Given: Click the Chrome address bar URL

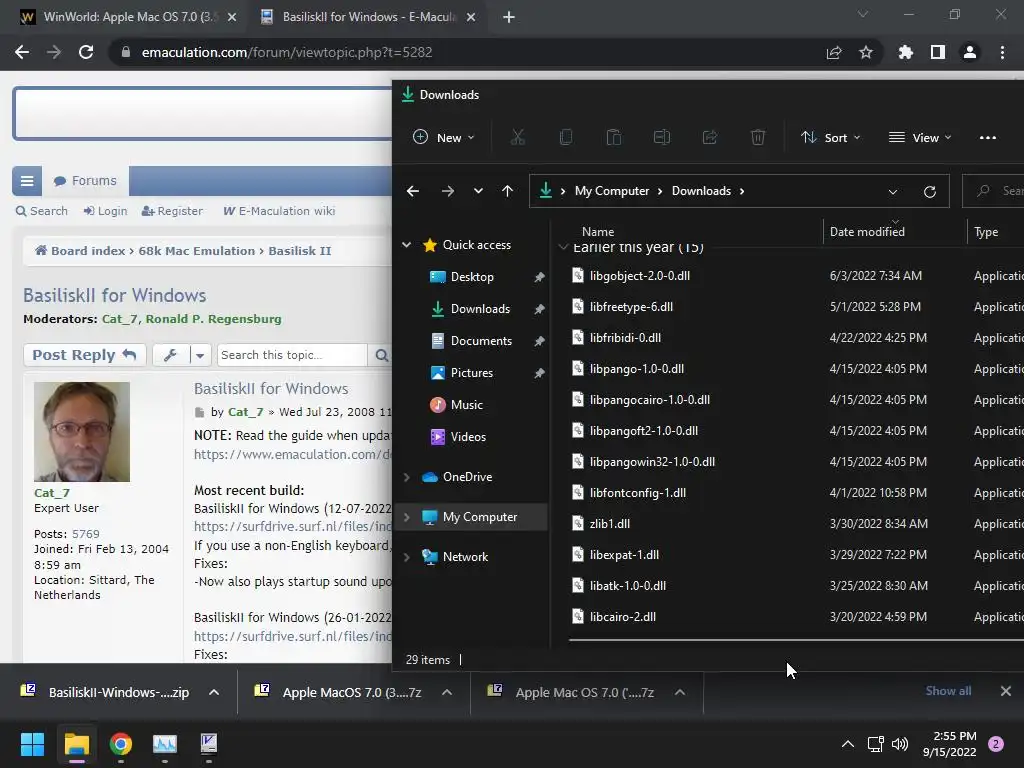Looking at the screenshot, I should (x=287, y=52).
